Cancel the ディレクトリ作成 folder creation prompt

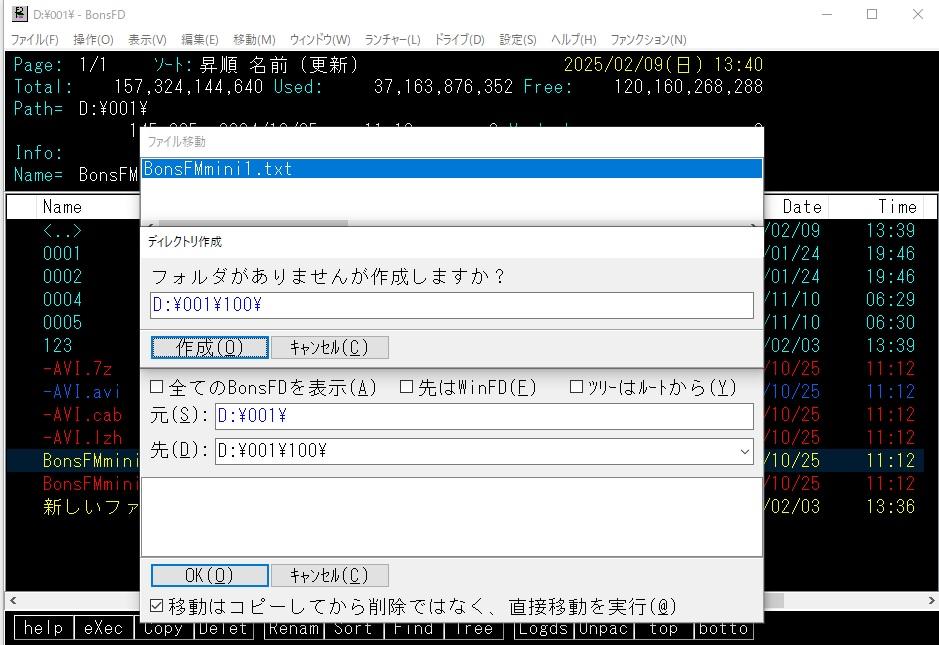coord(329,347)
